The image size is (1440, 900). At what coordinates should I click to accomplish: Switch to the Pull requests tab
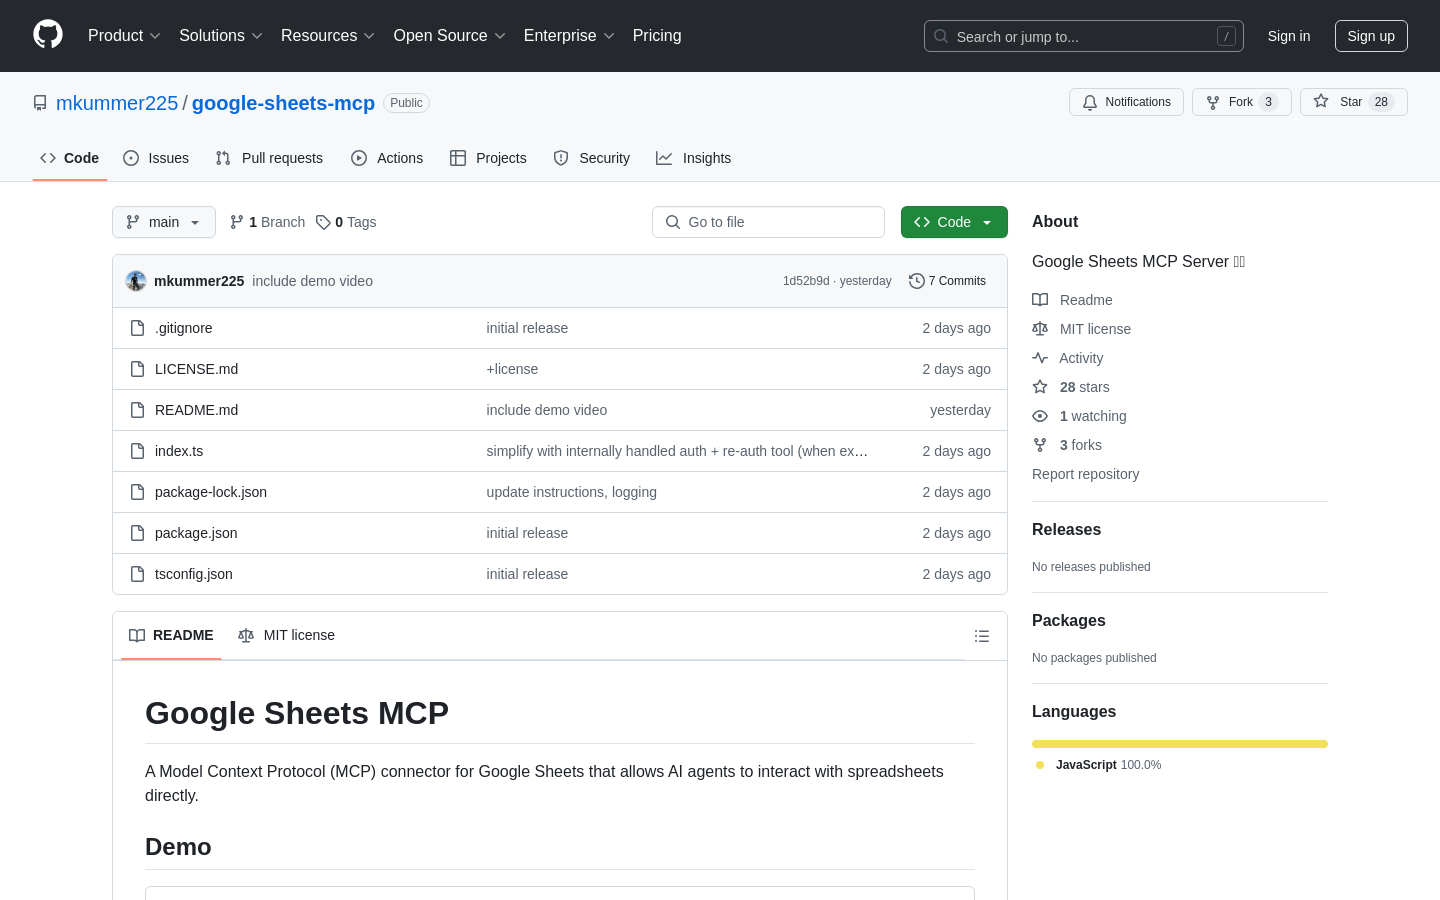[269, 158]
